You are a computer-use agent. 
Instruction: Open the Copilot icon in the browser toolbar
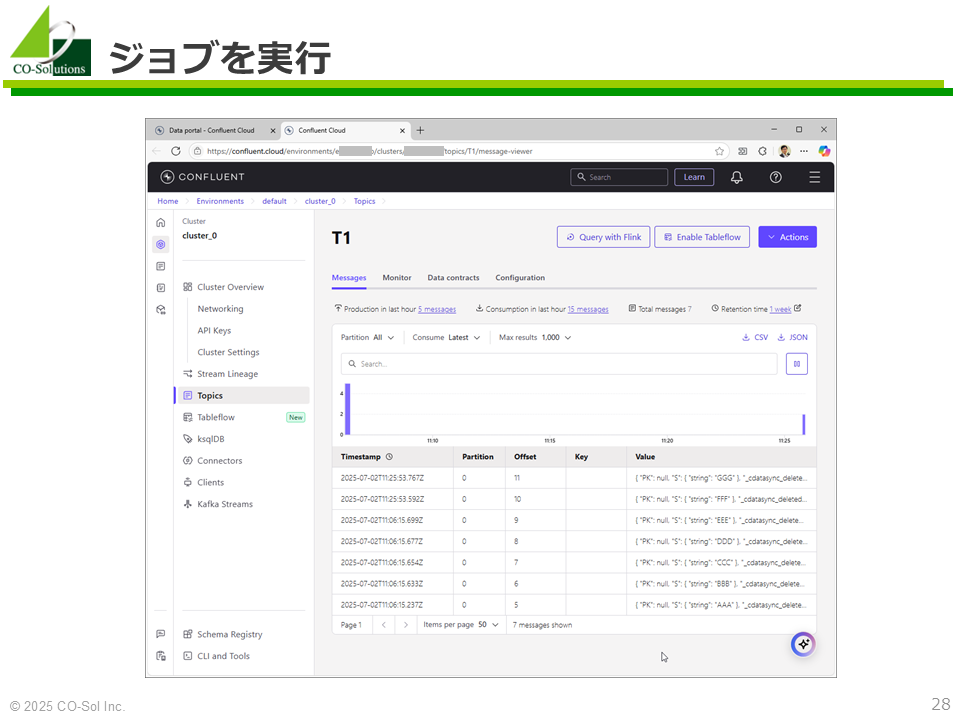click(824, 151)
